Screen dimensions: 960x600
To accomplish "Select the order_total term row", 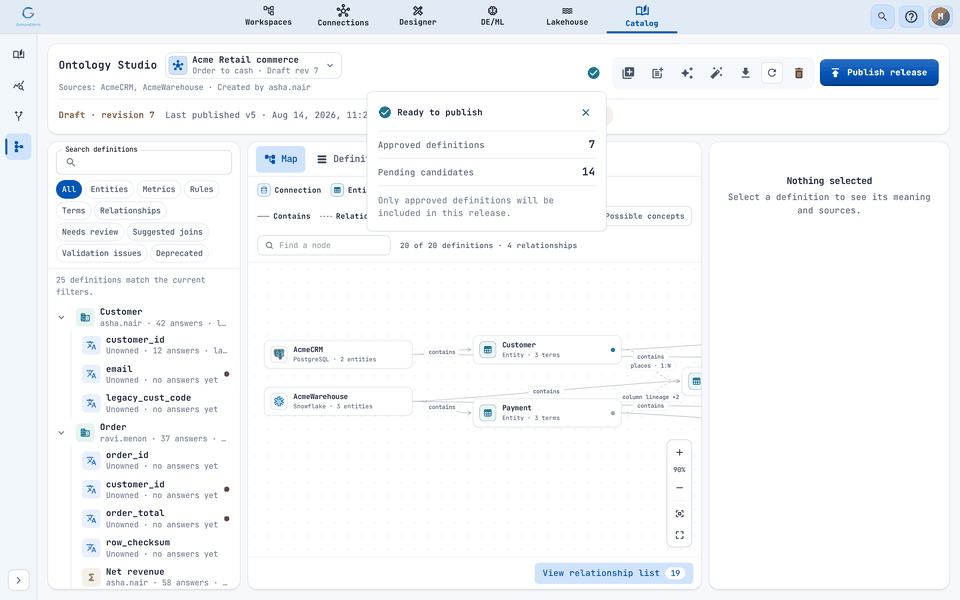I will point(156,518).
